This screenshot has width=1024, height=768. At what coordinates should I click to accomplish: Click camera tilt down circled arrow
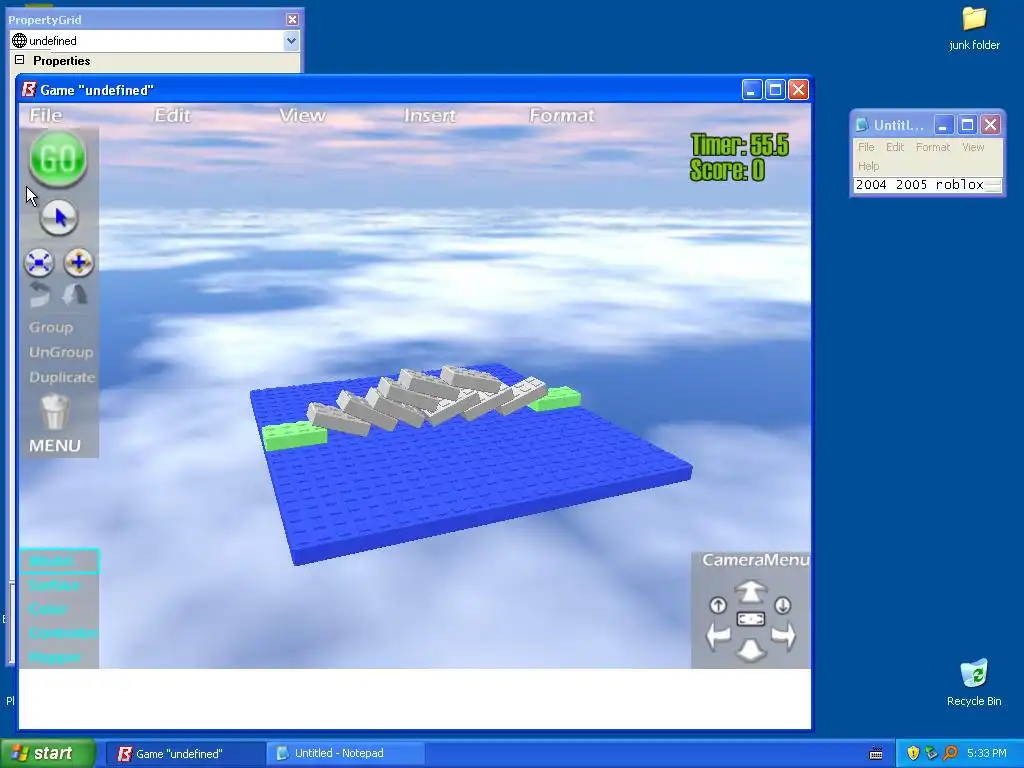point(782,605)
